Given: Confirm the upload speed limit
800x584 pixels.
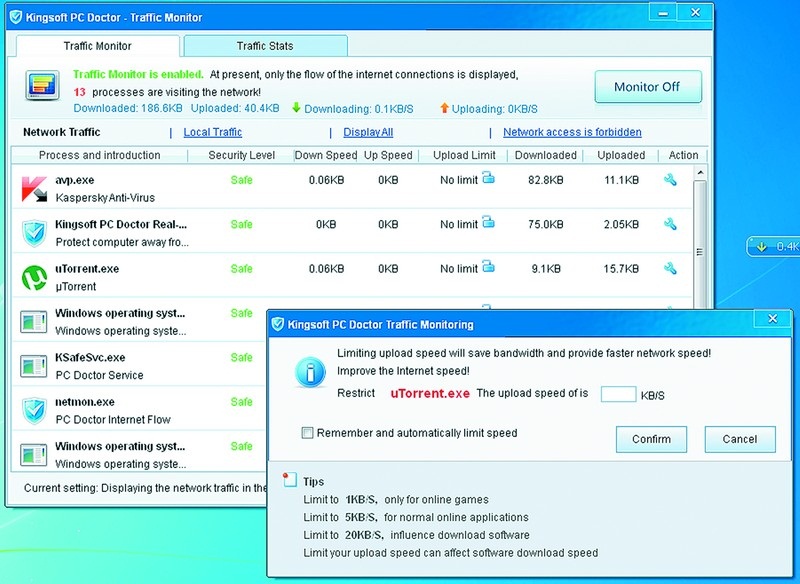Looking at the screenshot, I should pos(651,439).
